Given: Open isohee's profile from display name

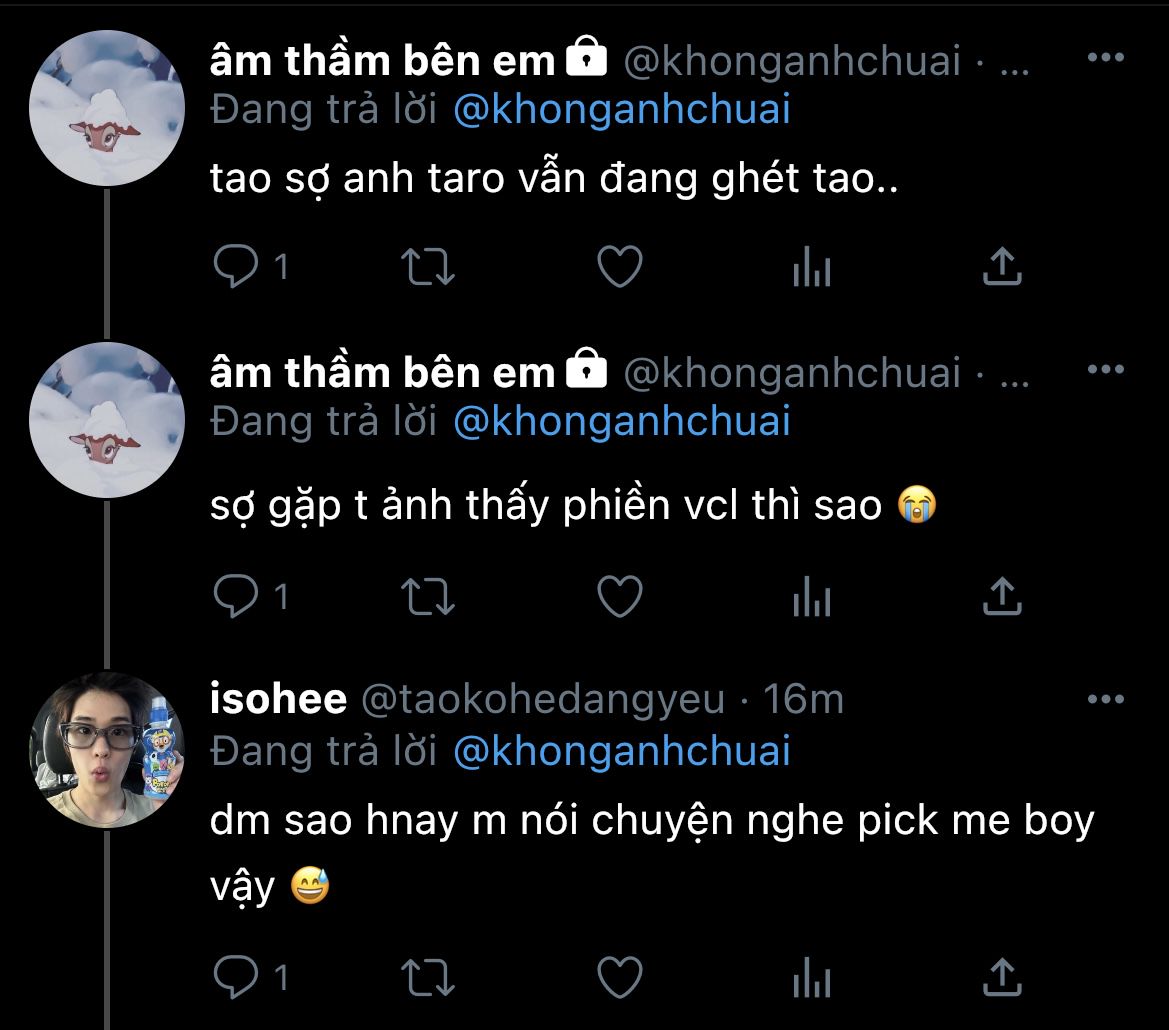Looking at the screenshot, I should coord(278,700).
